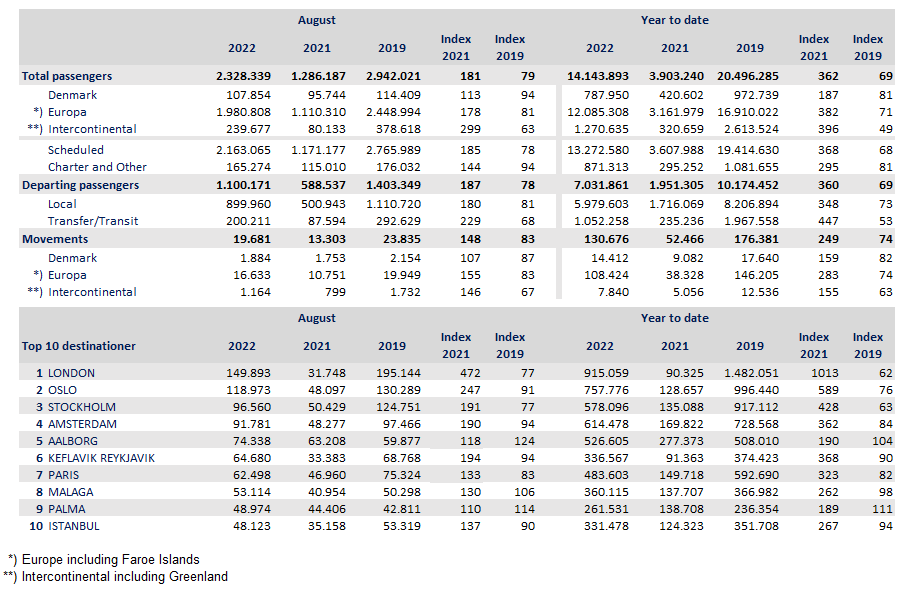Select the Scheduled row label

[x=76, y=150]
